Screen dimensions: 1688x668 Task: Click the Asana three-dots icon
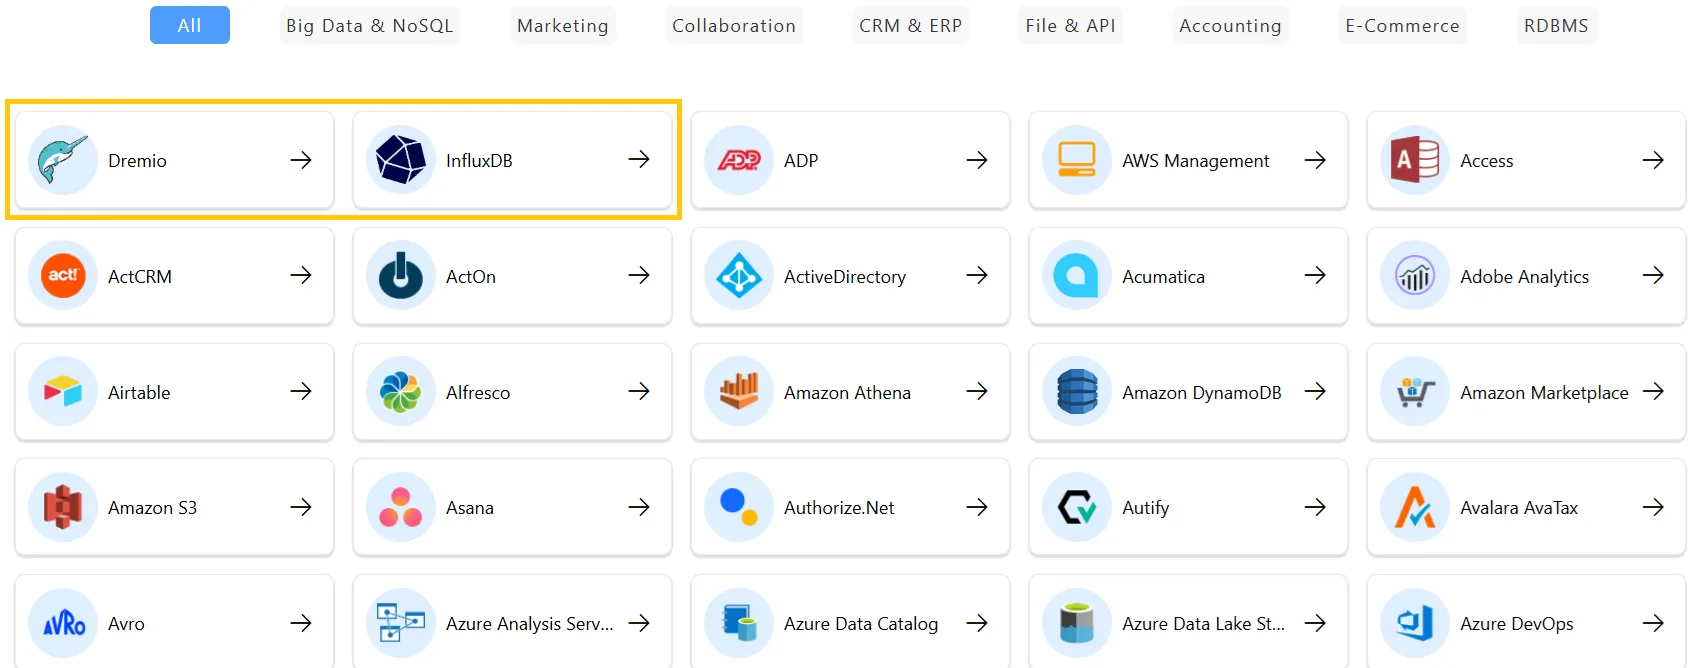(x=401, y=508)
